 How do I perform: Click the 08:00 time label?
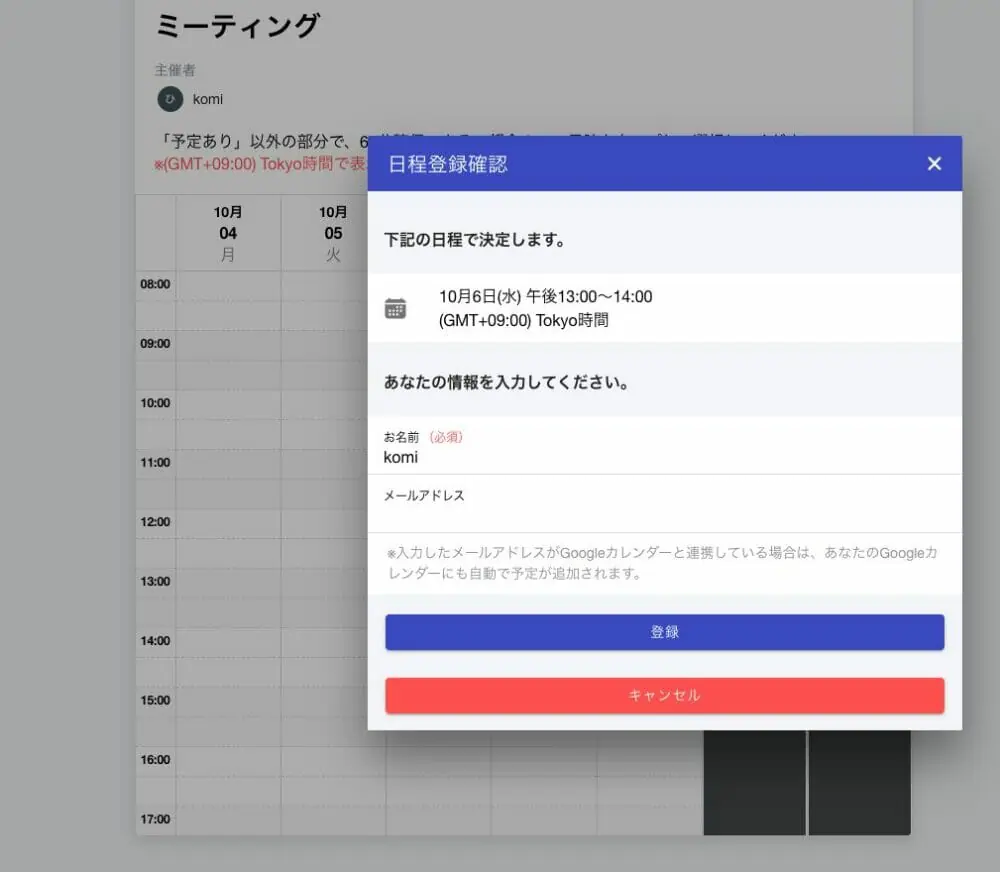155,284
